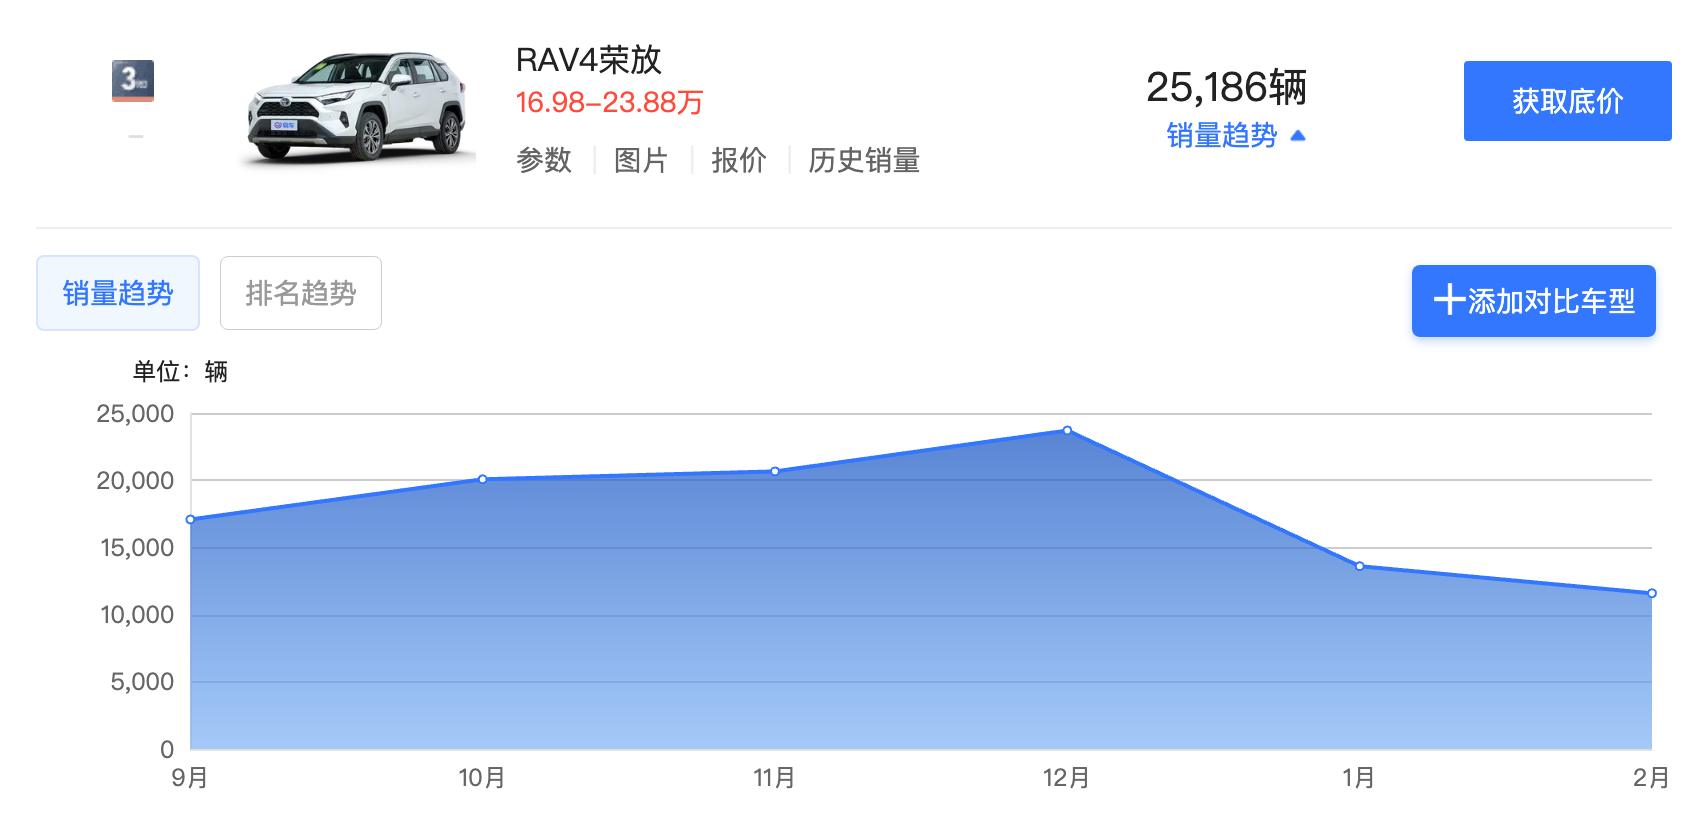Click the 12月 axis label
This screenshot has width=1708, height=820.
(1067, 778)
